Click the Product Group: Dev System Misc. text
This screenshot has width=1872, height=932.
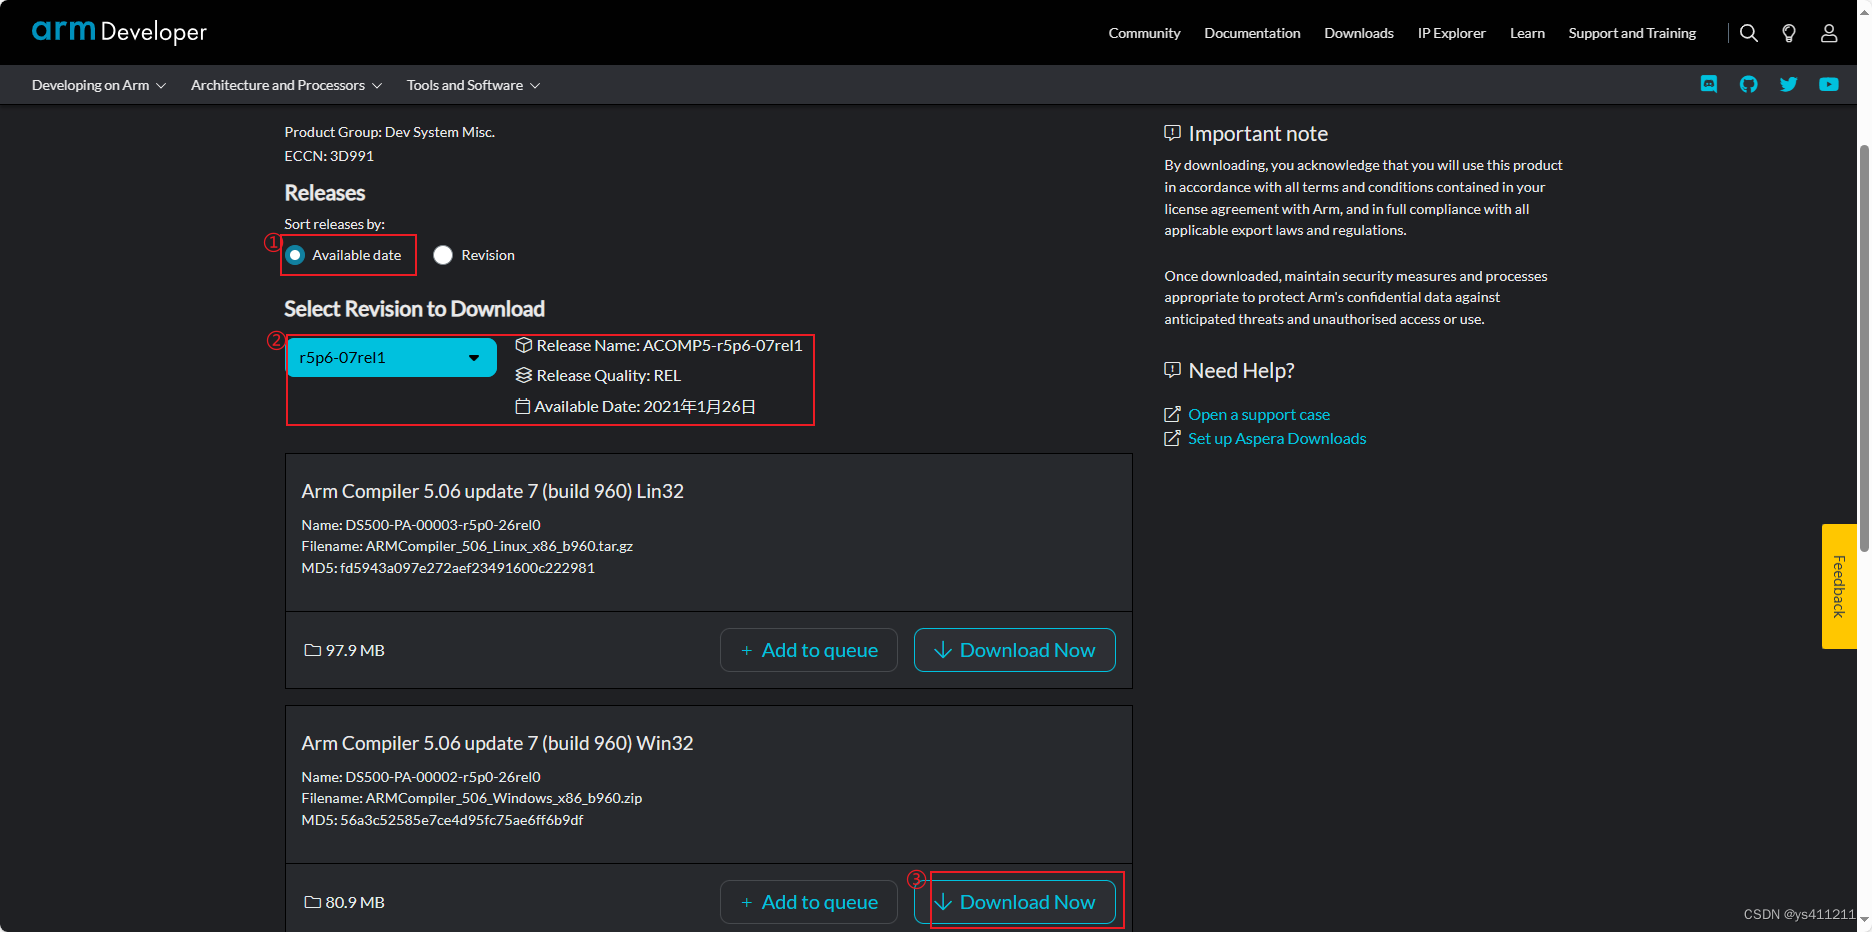(390, 132)
